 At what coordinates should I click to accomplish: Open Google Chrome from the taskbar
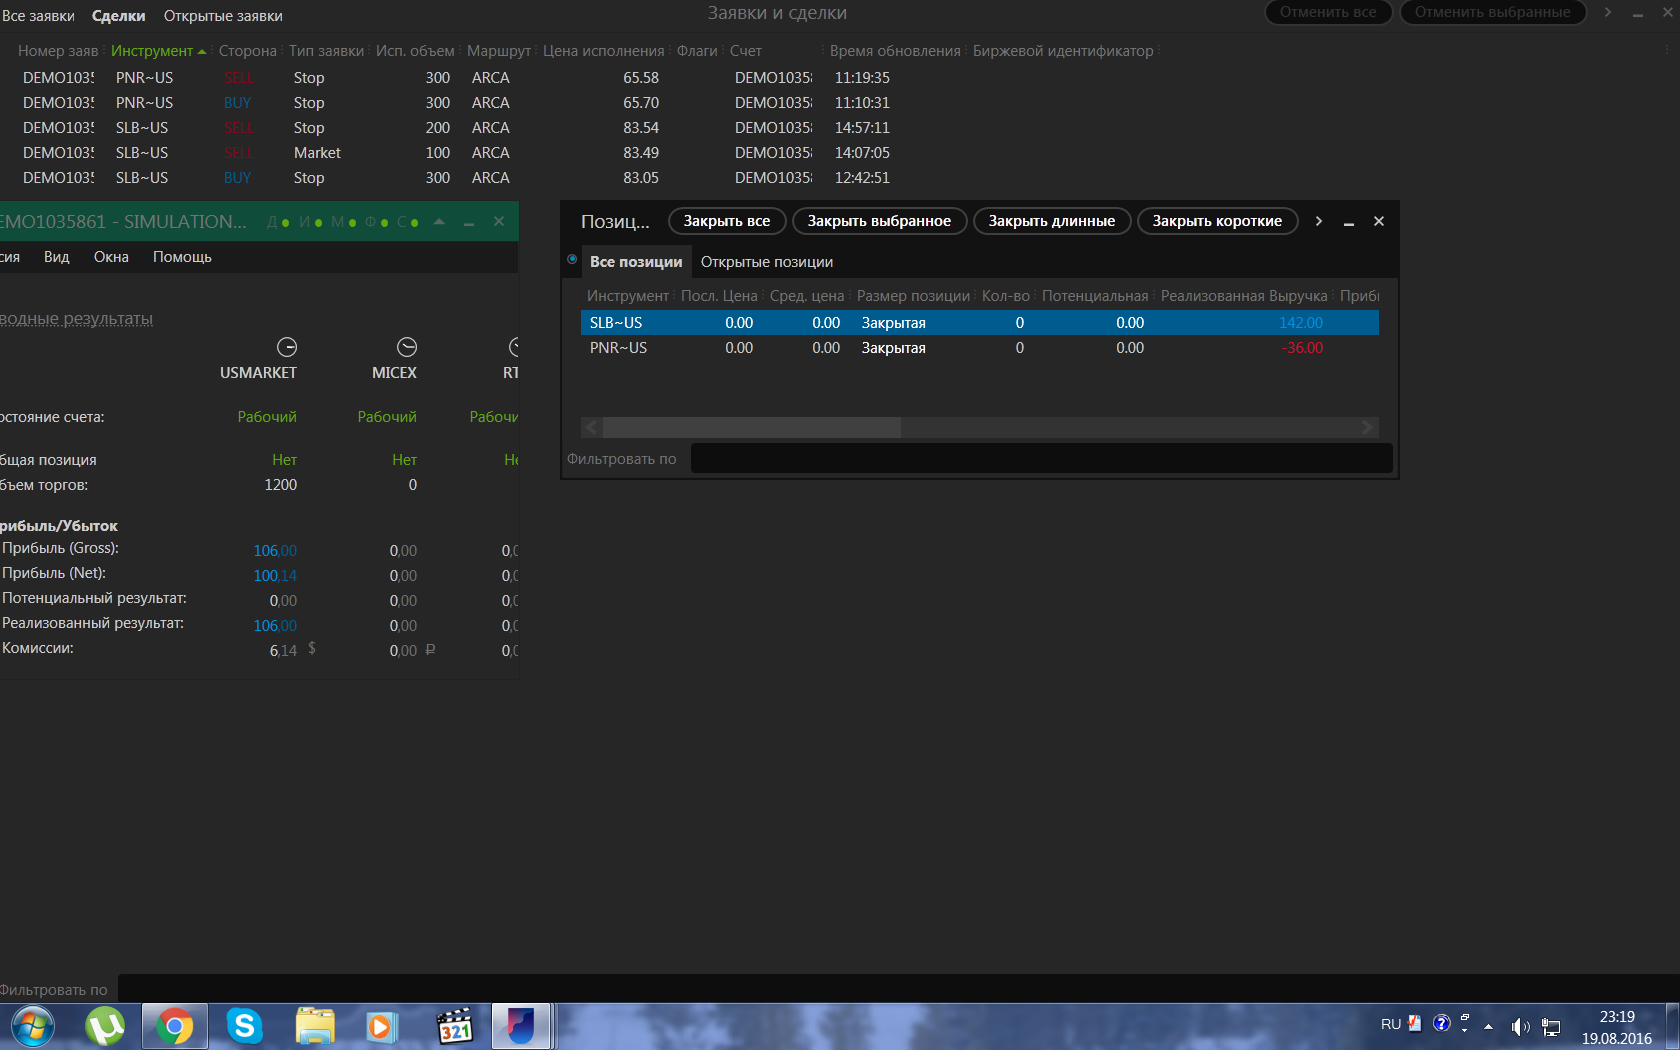click(174, 1027)
